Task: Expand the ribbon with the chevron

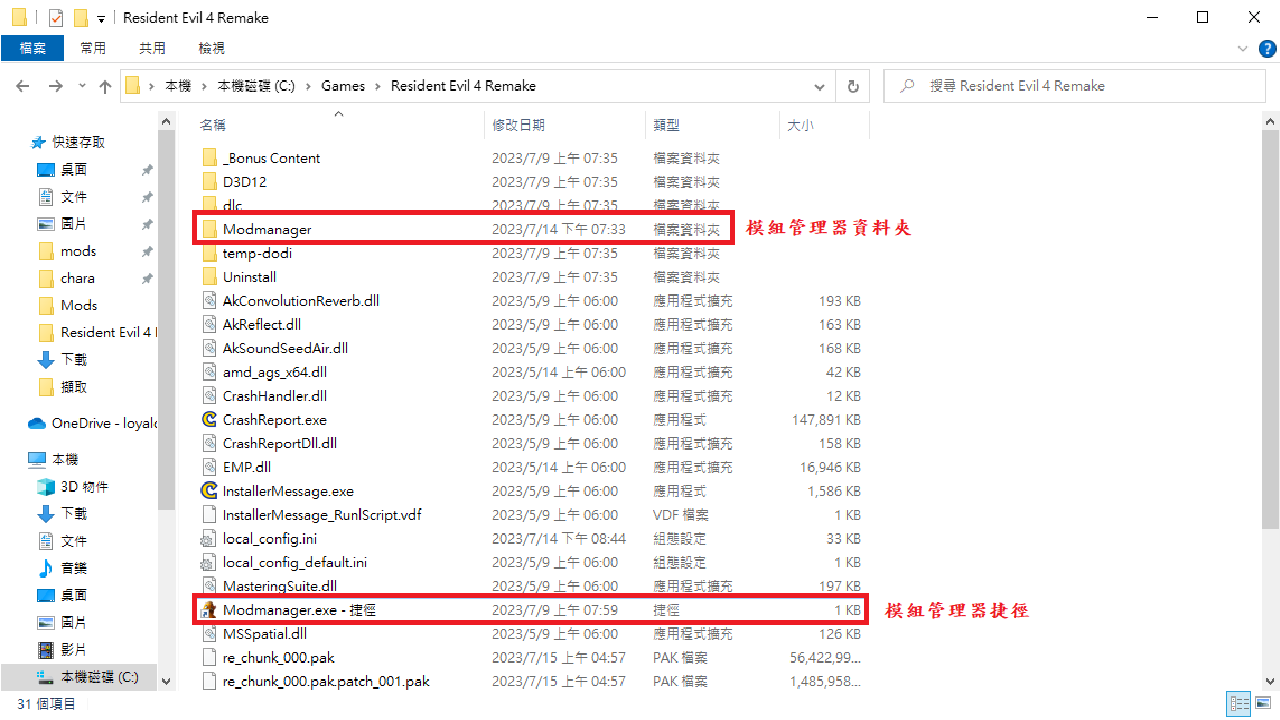Action: pyautogui.click(x=1242, y=48)
